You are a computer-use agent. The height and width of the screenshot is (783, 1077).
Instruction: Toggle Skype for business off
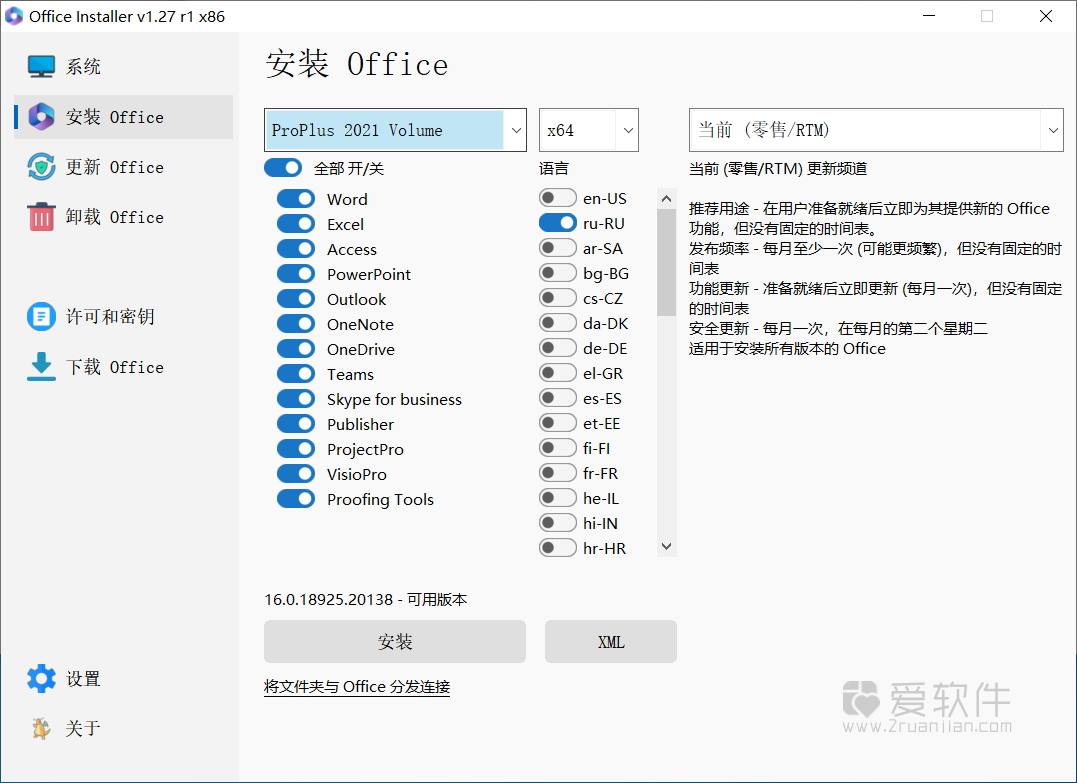(x=296, y=398)
